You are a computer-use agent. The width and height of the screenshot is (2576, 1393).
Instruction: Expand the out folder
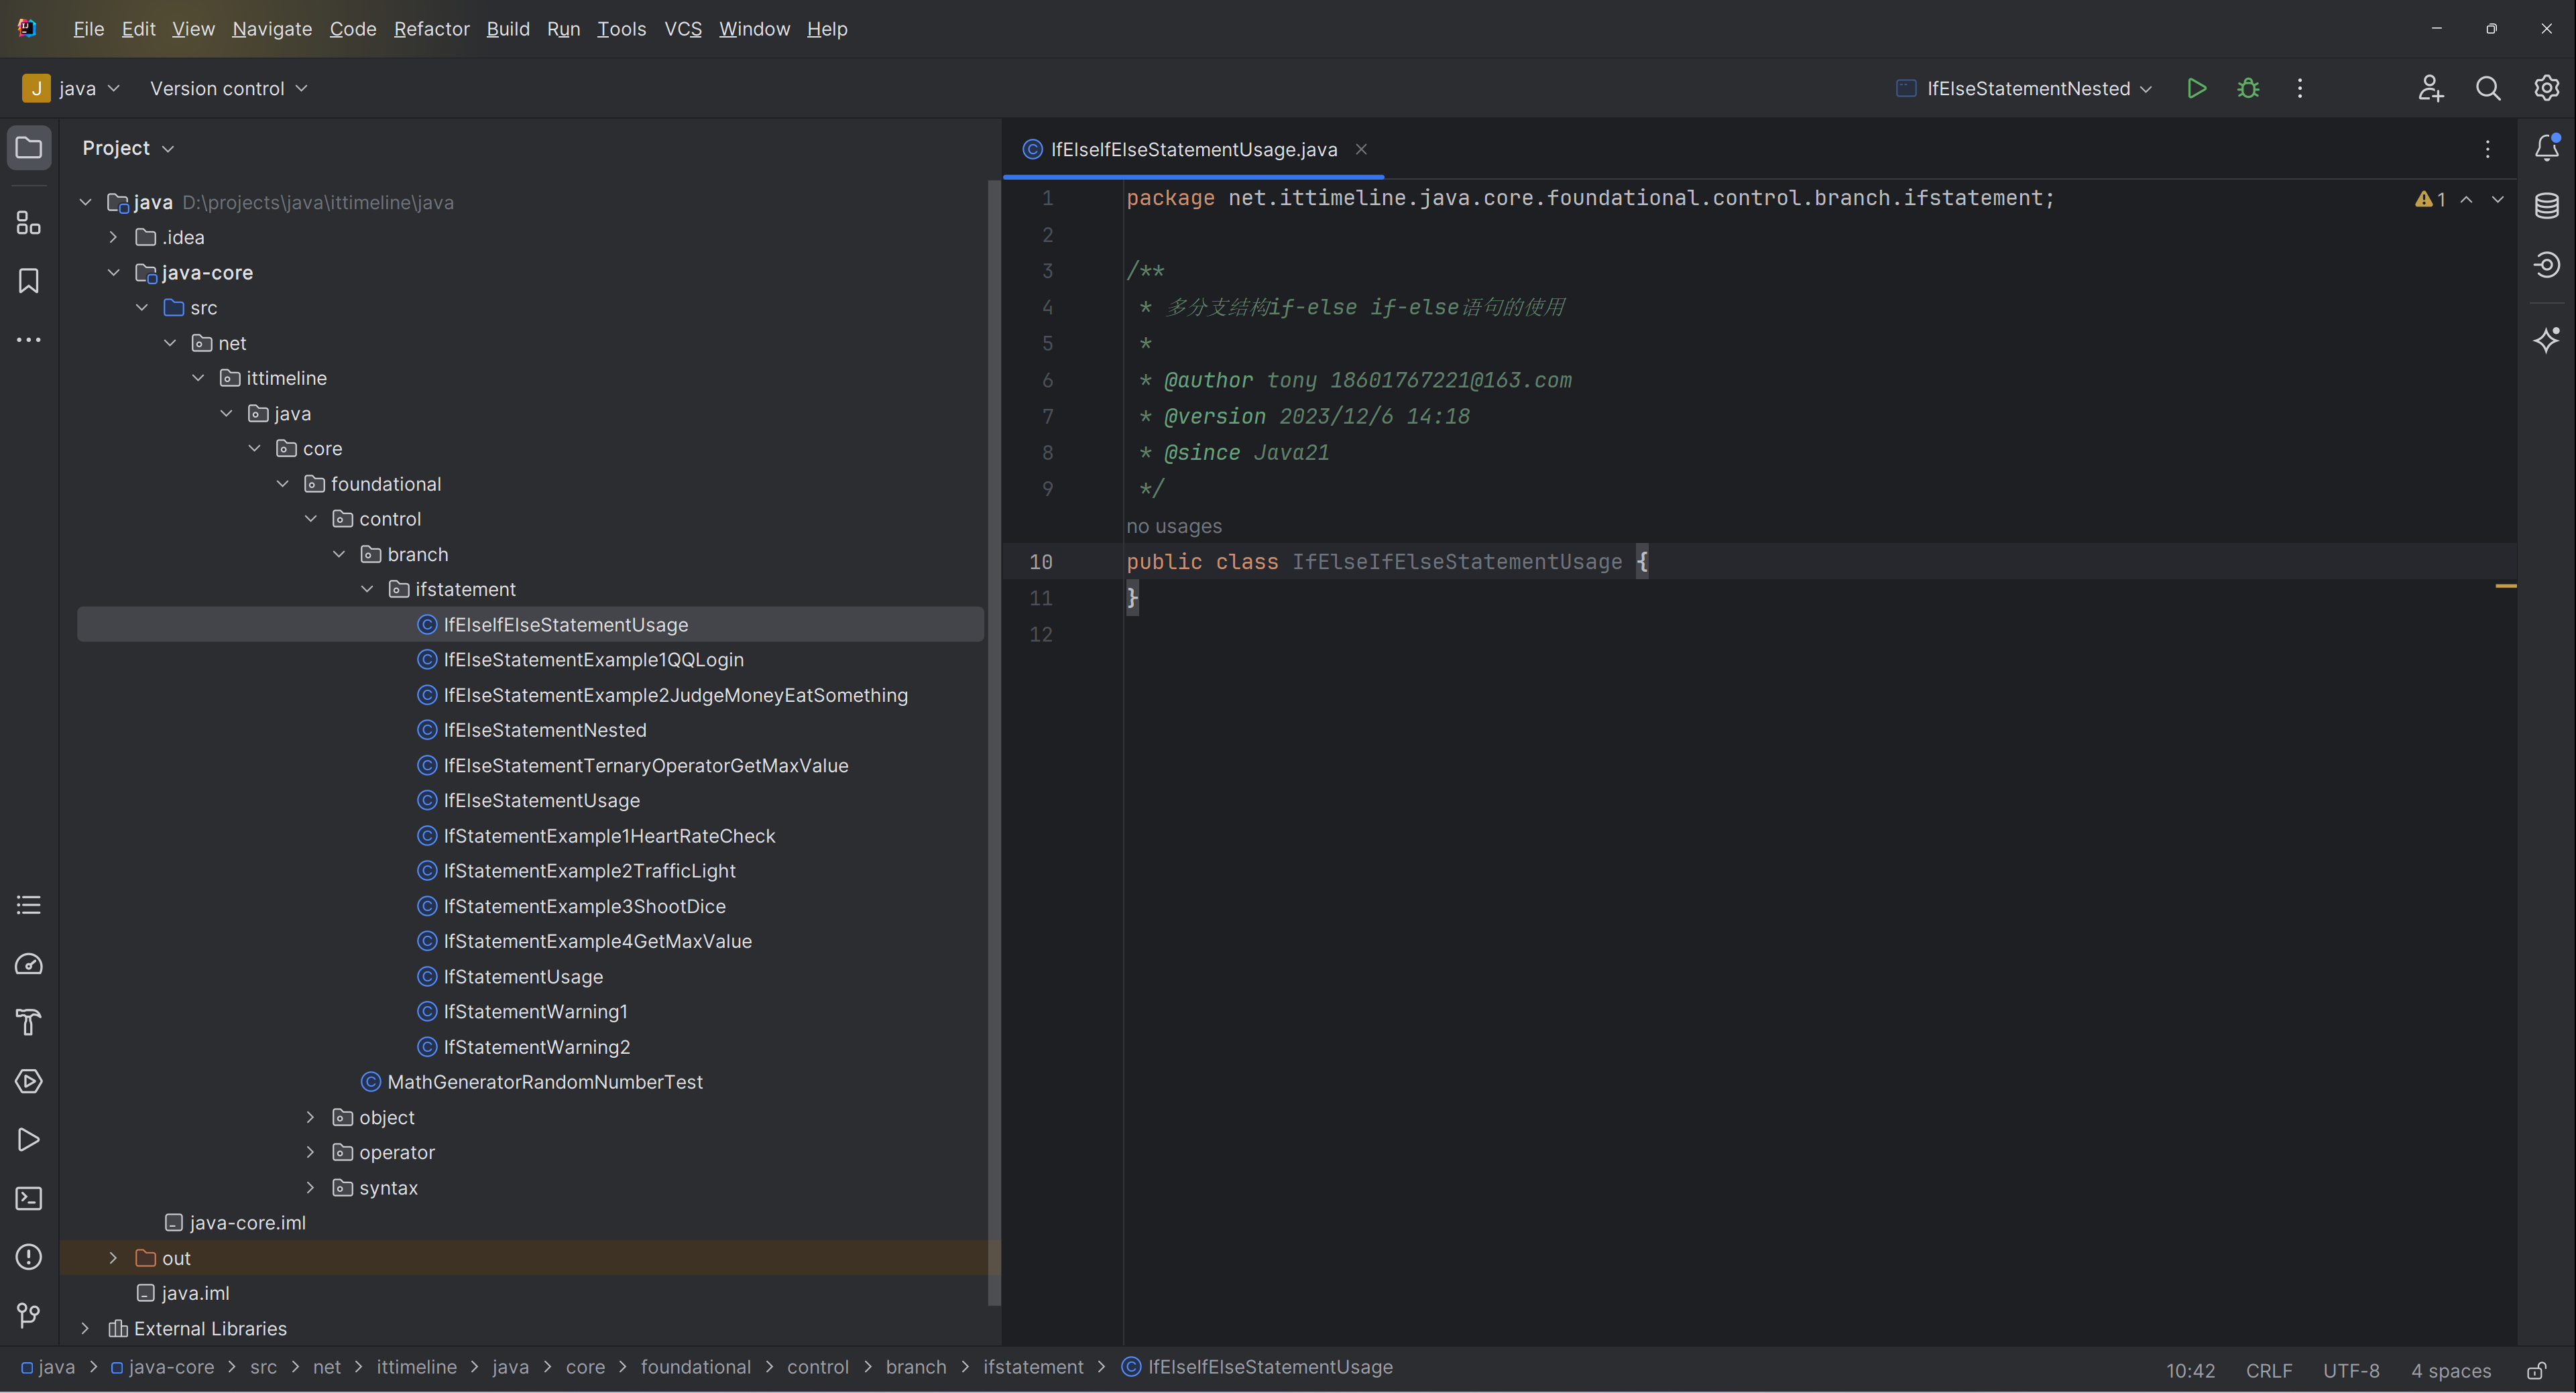point(113,1258)
